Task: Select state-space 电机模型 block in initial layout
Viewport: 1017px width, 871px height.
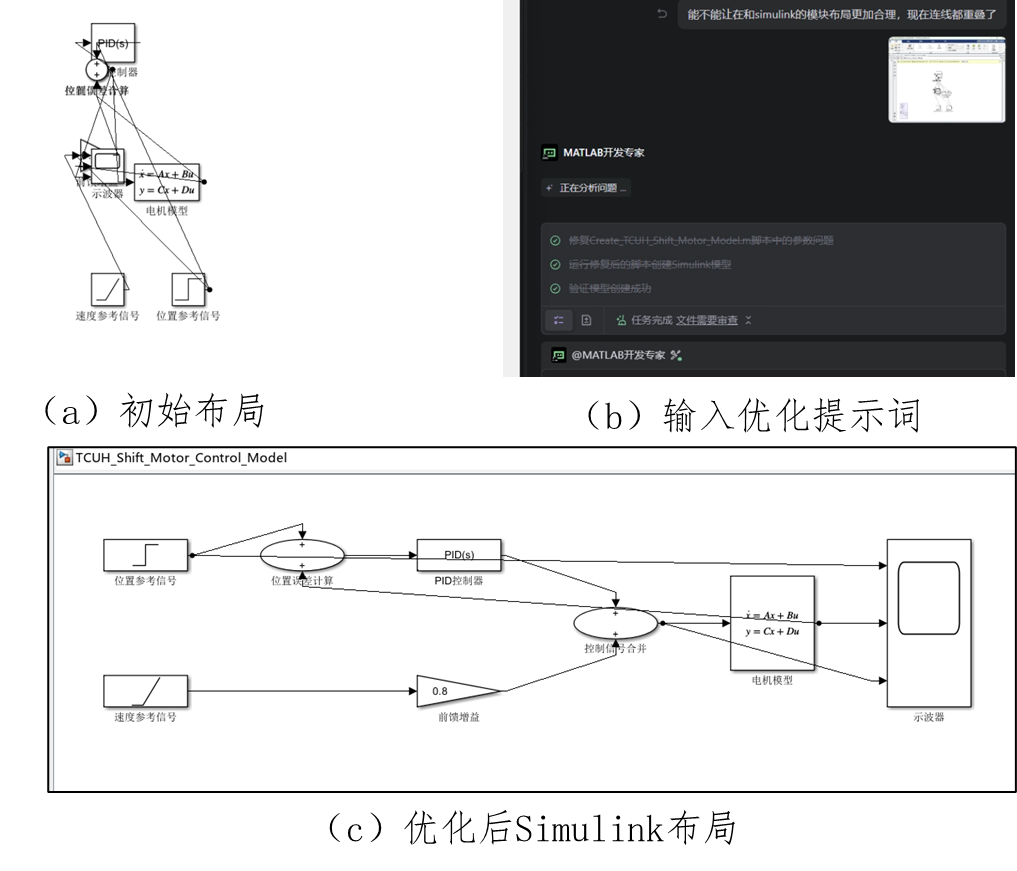Action: [x=167, y=182]
